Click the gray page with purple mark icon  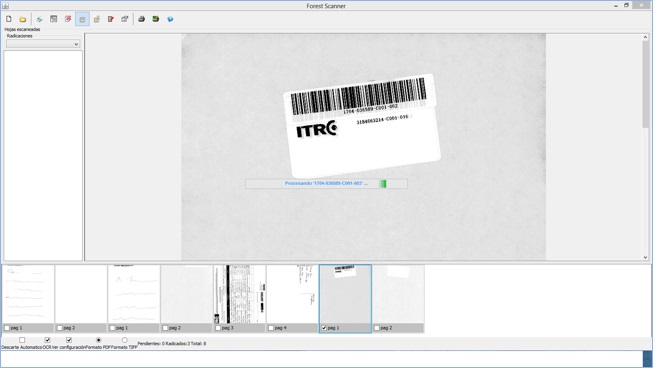click(x=125, y=19)
